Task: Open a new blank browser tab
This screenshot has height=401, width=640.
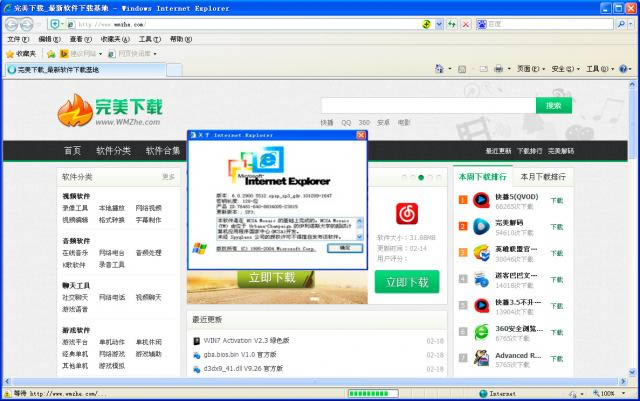Action: (174, 70)
